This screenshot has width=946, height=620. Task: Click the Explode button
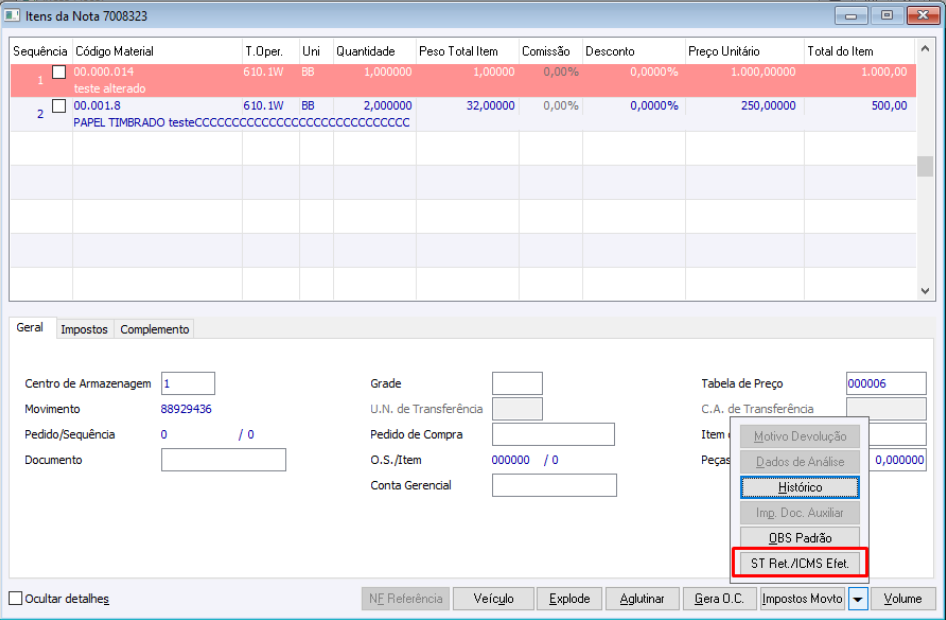[569, 599]
